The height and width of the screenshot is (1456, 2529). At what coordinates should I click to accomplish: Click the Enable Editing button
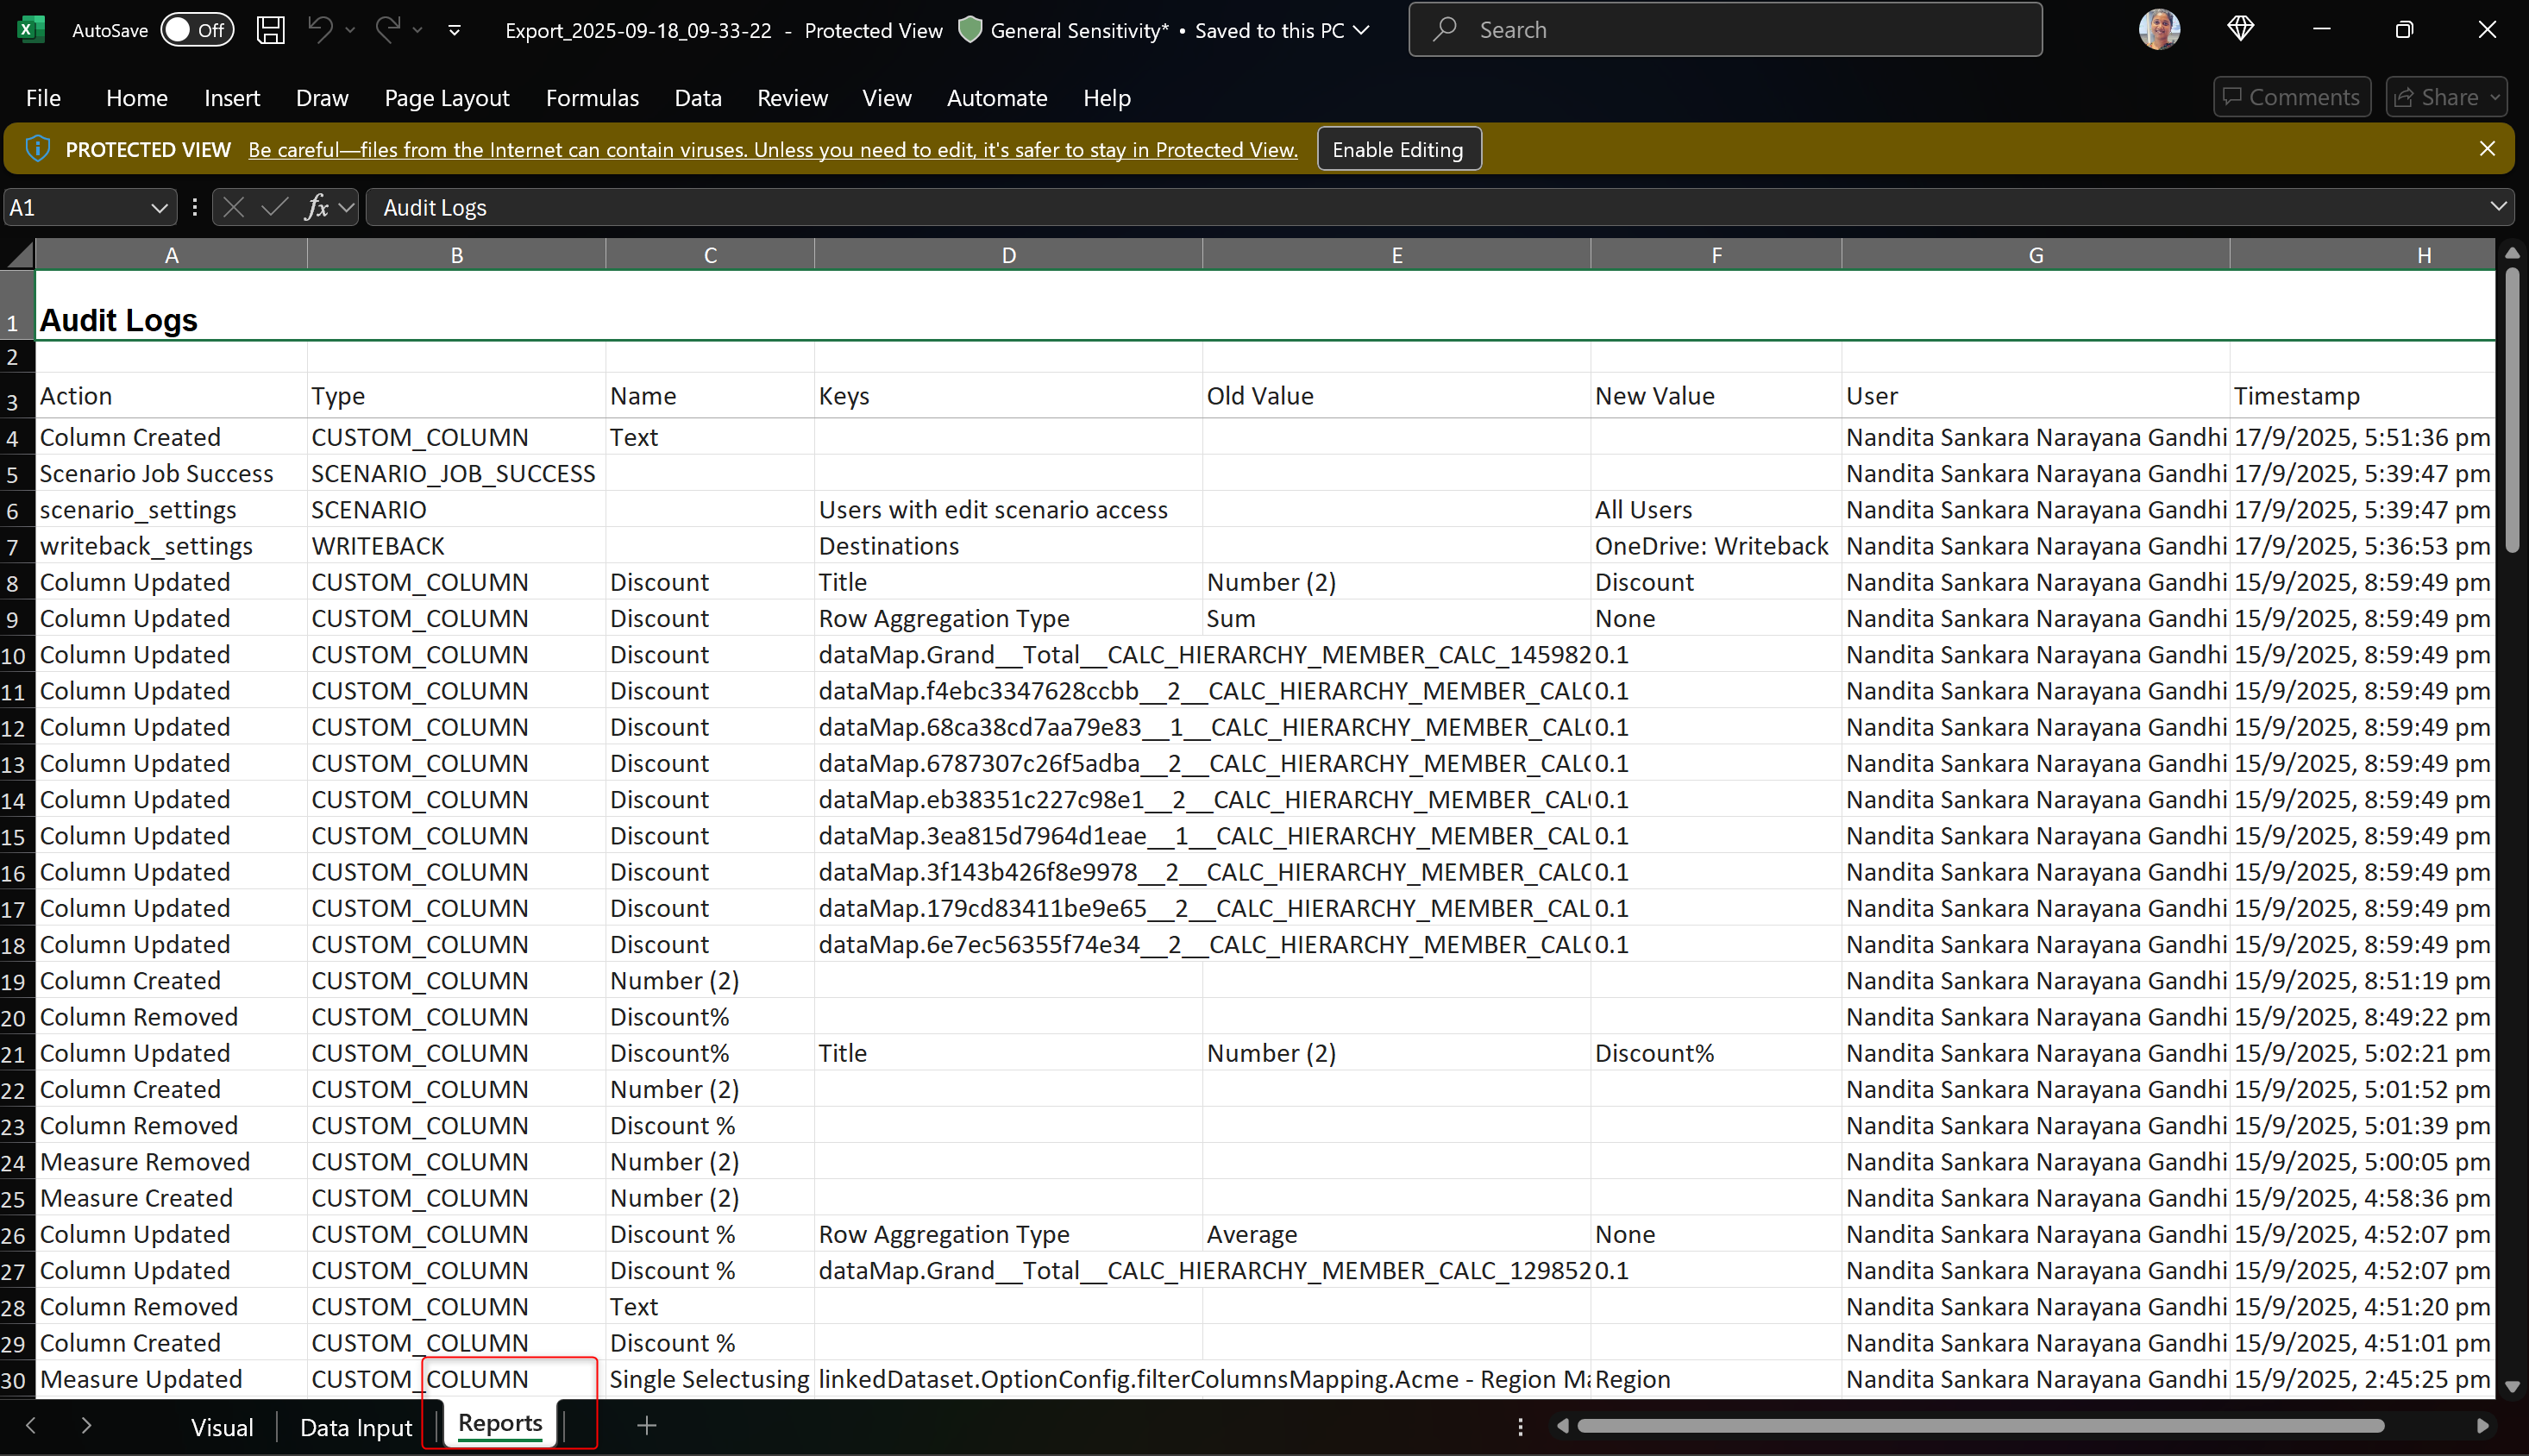[1398, 149]
